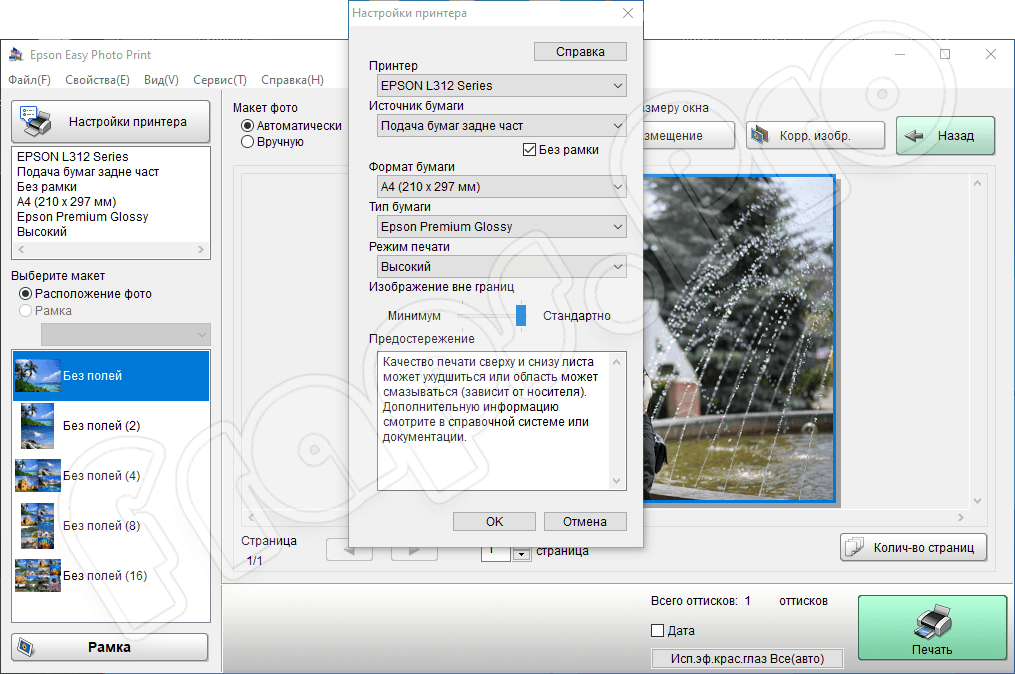Click the frame icon on the Рамка button
The height and width of the screenshot is (674, 1015).
pos(26,647)
